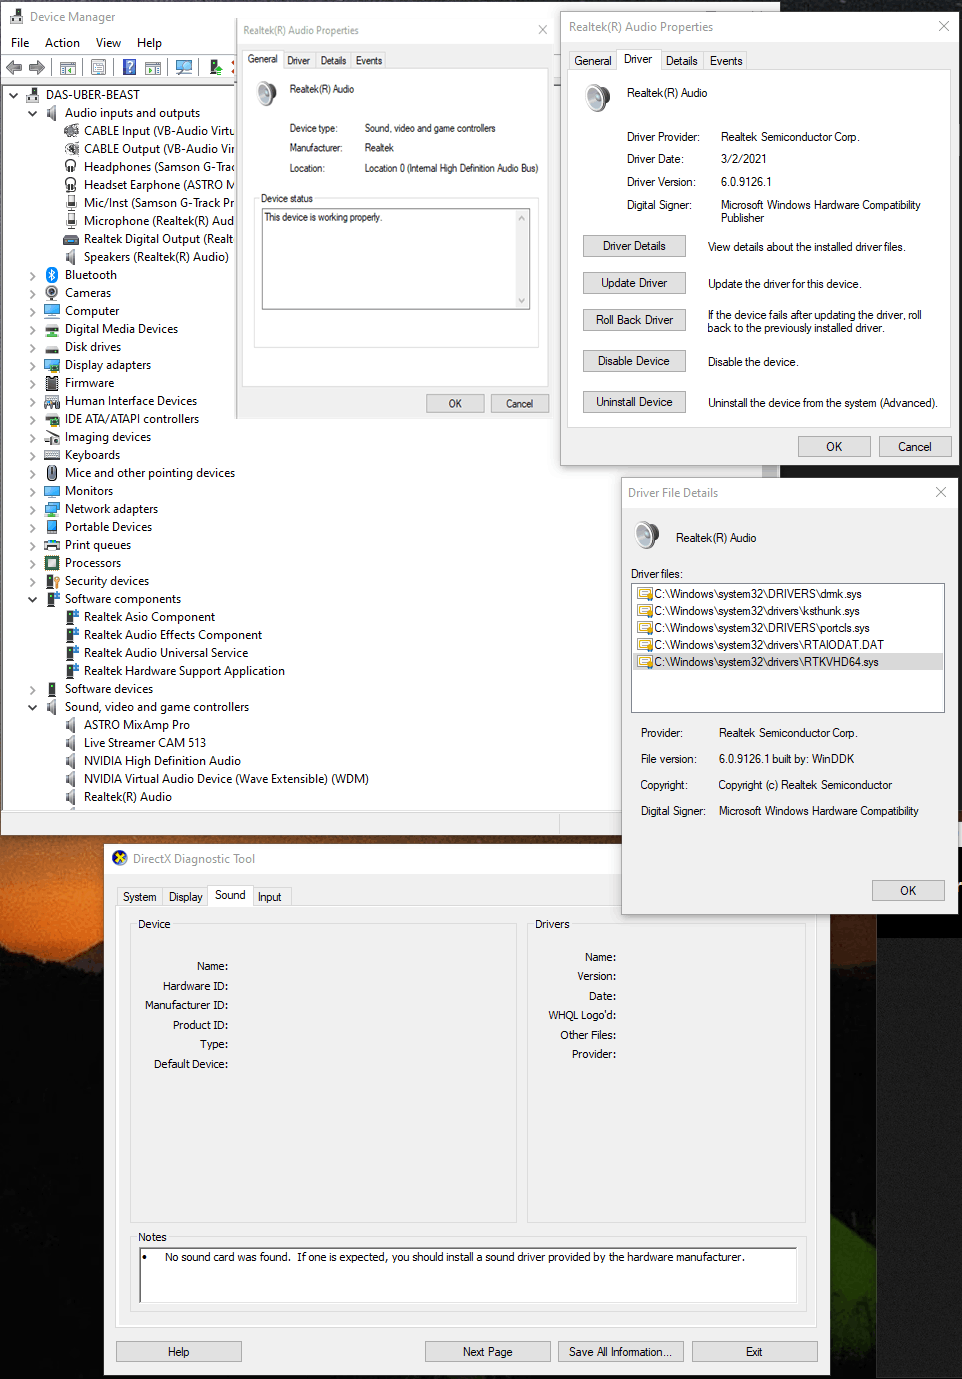962x1379 pixels.
Task: Click the Keyboards category icon
Action: tap(52, 455)
